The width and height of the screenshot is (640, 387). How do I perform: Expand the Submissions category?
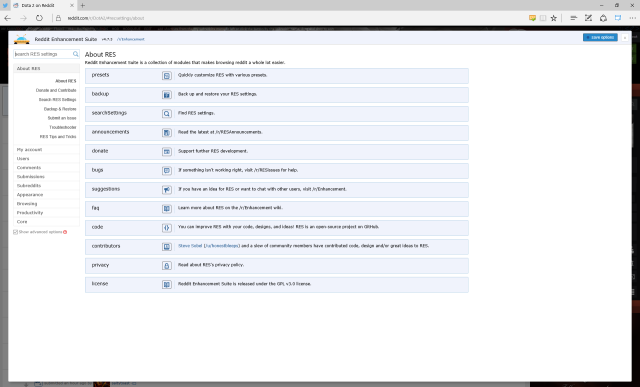(46, 176)
